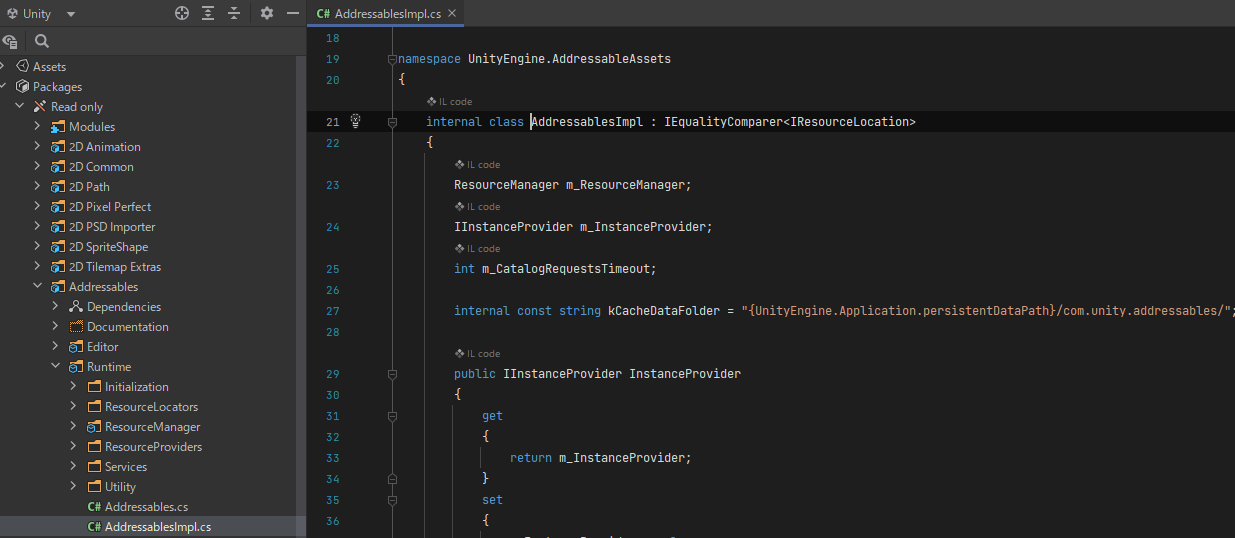Image resolution: width=1235 pixels, height=538 pixels.
Task: Click IL code hint above m_InstanceProvider field
Action: pyautogui.click(x=477, y=206)
